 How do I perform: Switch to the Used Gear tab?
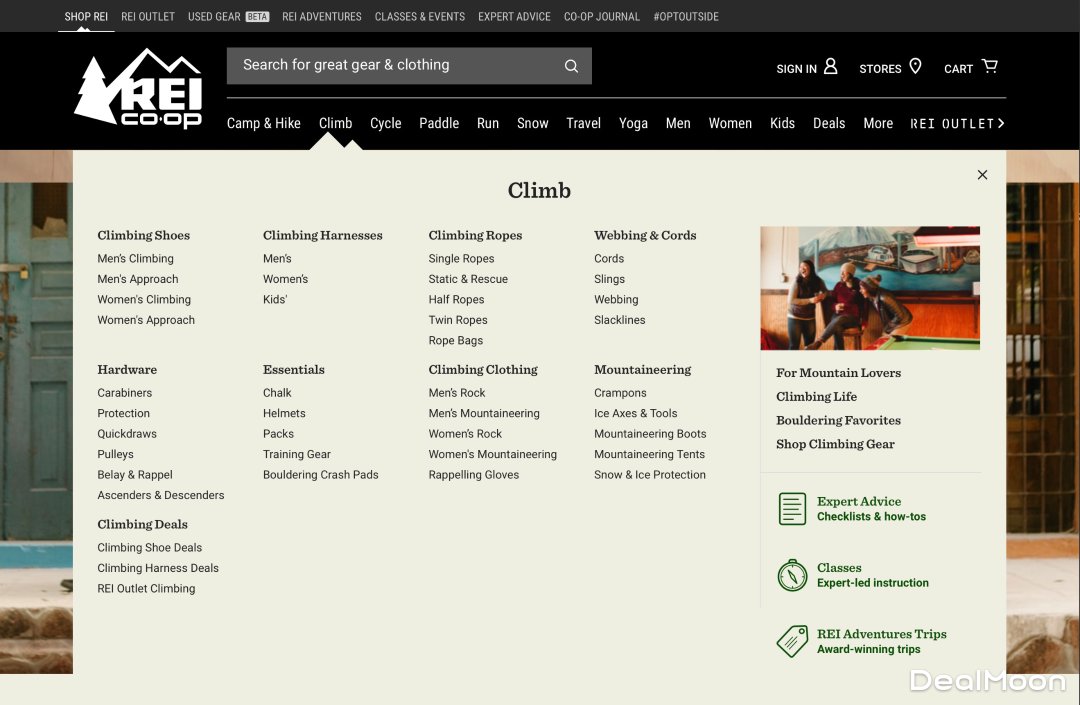tap(228, 16)
